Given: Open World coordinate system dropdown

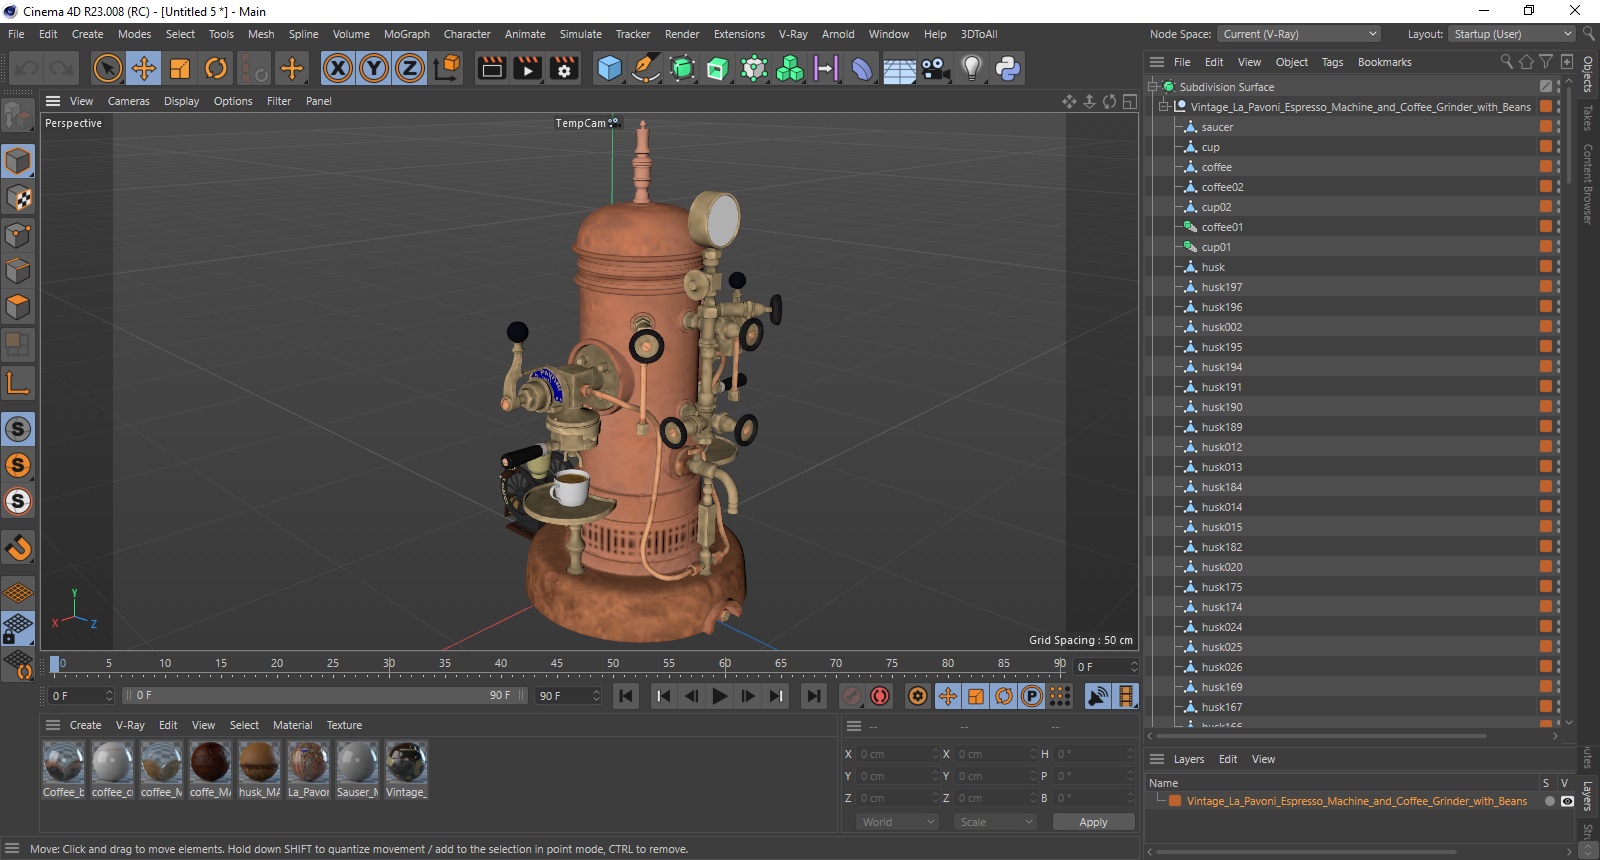Looking at the screenshot, I should tap(897, 822).
